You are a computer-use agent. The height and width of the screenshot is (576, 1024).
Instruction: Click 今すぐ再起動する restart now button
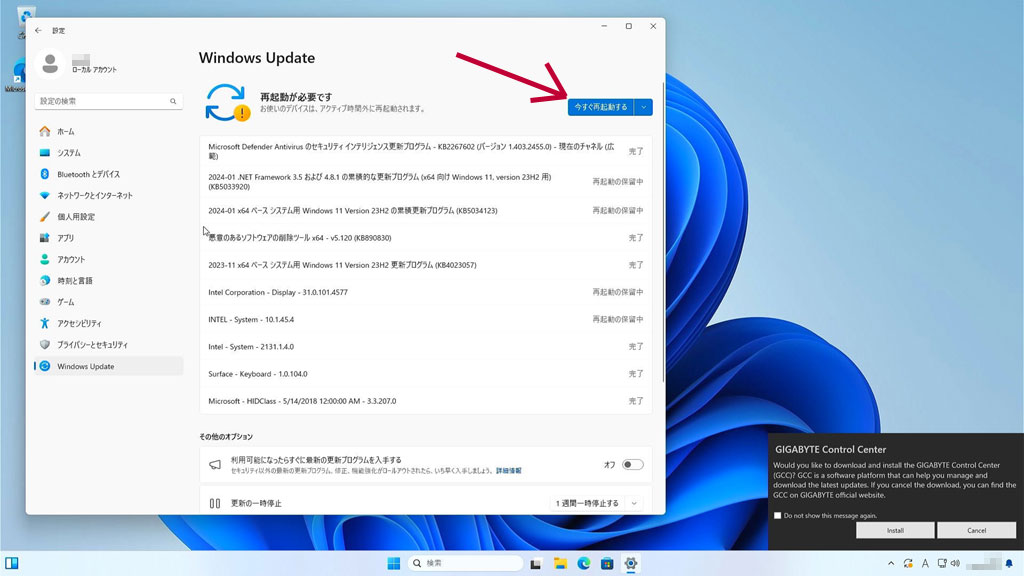[x=600, y=107]
